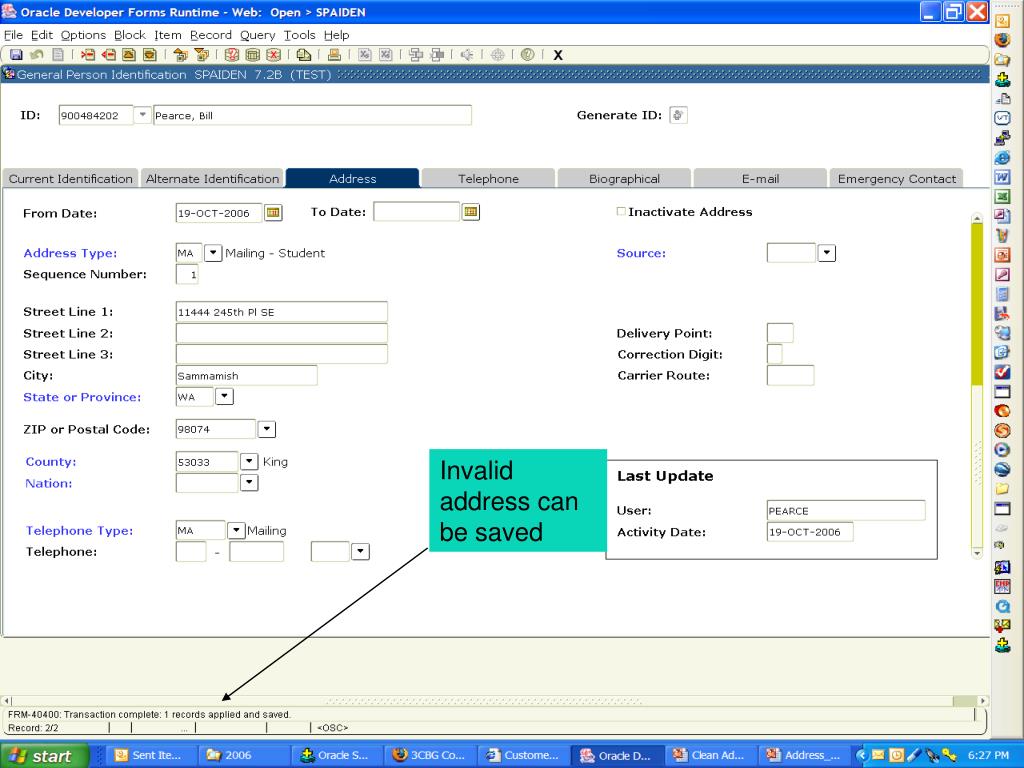Click into the City field

click(246, 376)
